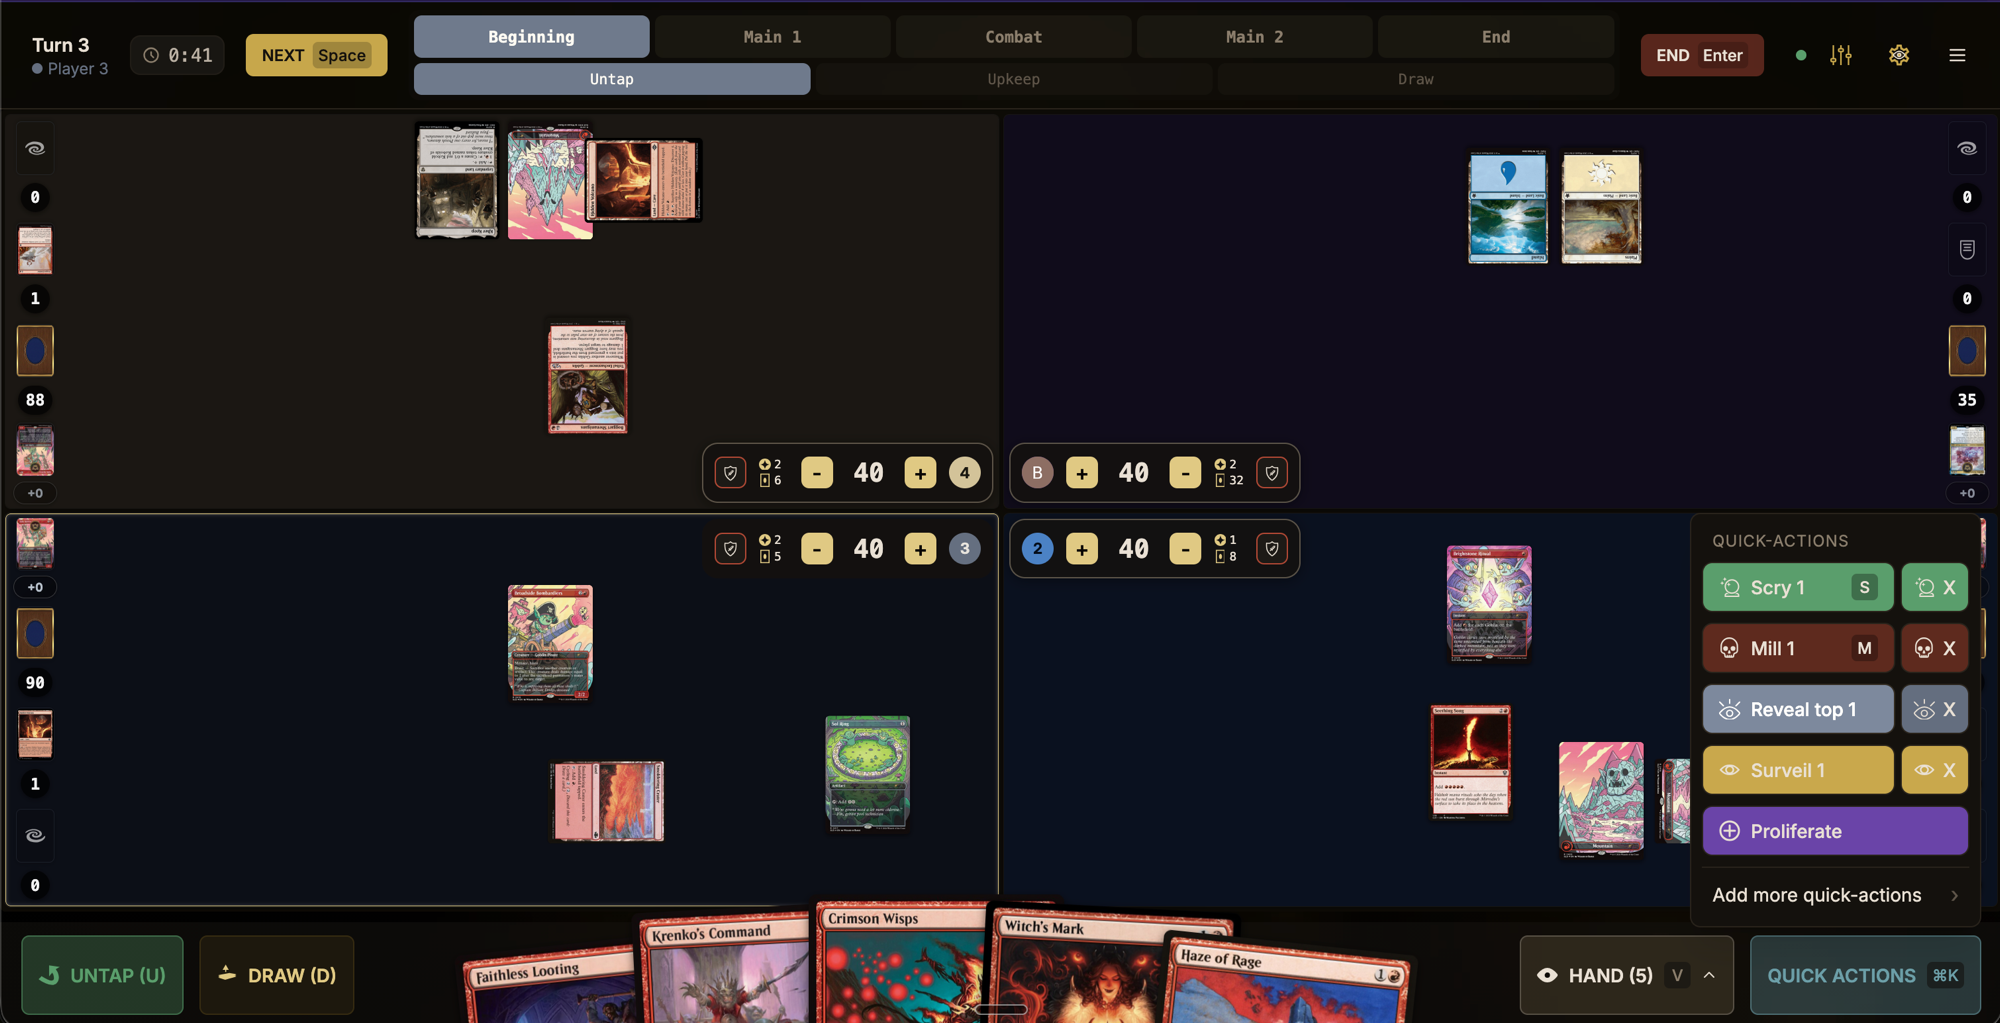Image resolution: width=2000 pixels, height=1023 pixels.
Task: Switch to the Main 1 phase tab
Action: click(772, 36)
